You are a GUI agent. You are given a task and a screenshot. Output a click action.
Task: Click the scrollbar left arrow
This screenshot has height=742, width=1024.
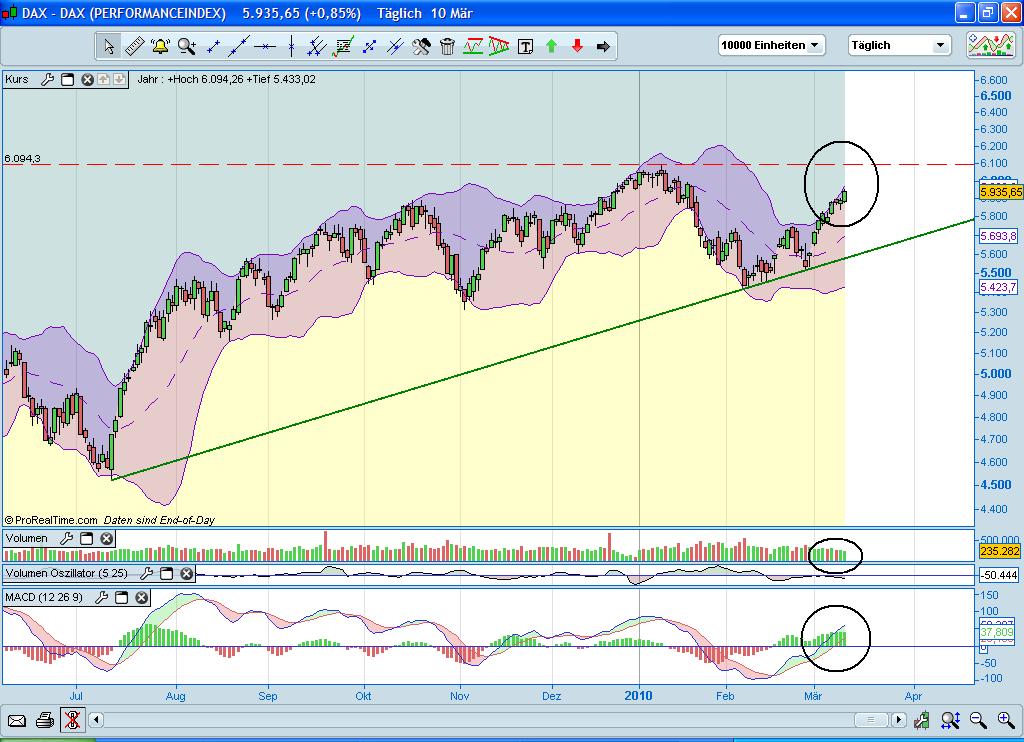96,720
